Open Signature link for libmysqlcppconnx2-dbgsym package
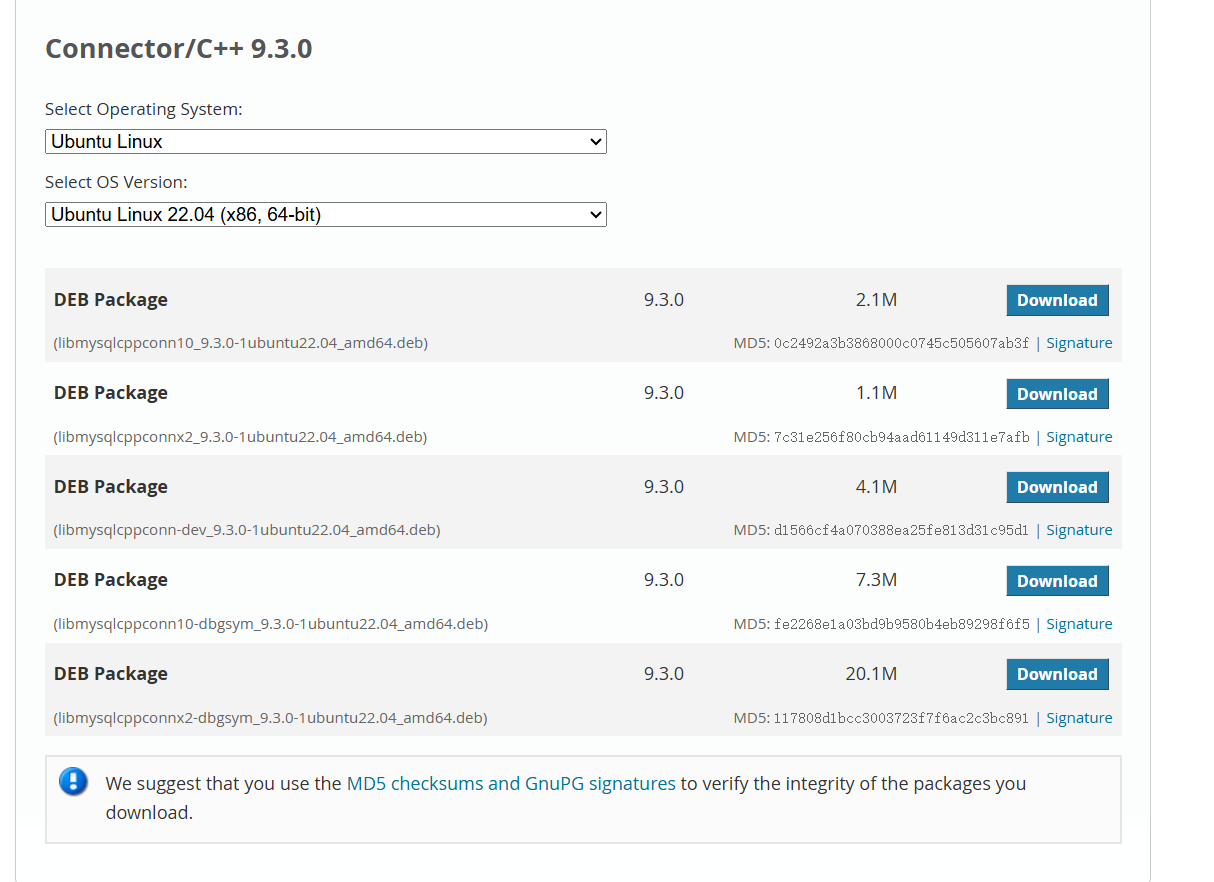 tap(1079, 718)
